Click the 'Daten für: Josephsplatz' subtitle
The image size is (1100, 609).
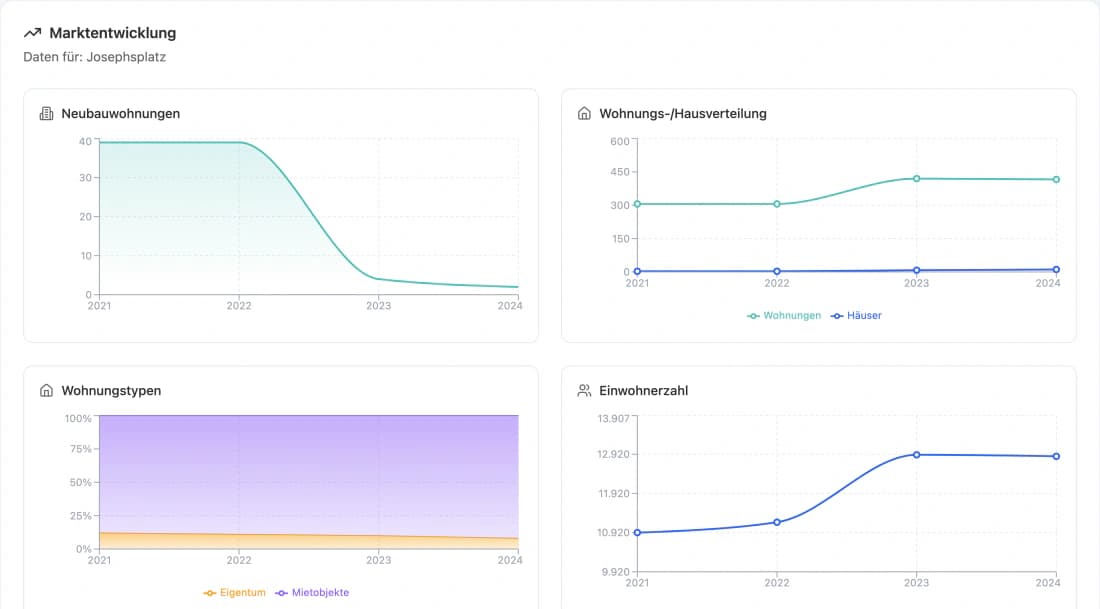95,57
